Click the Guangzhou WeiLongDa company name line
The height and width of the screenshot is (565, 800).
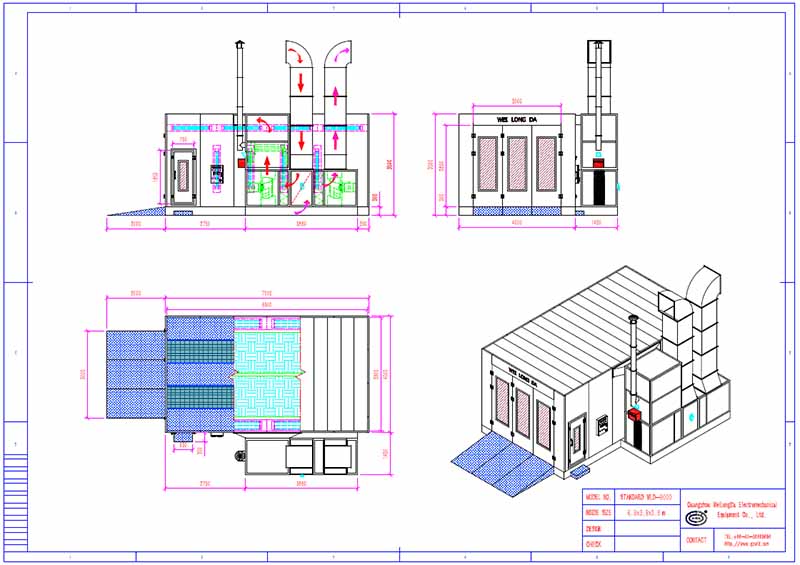pos(732,505)
